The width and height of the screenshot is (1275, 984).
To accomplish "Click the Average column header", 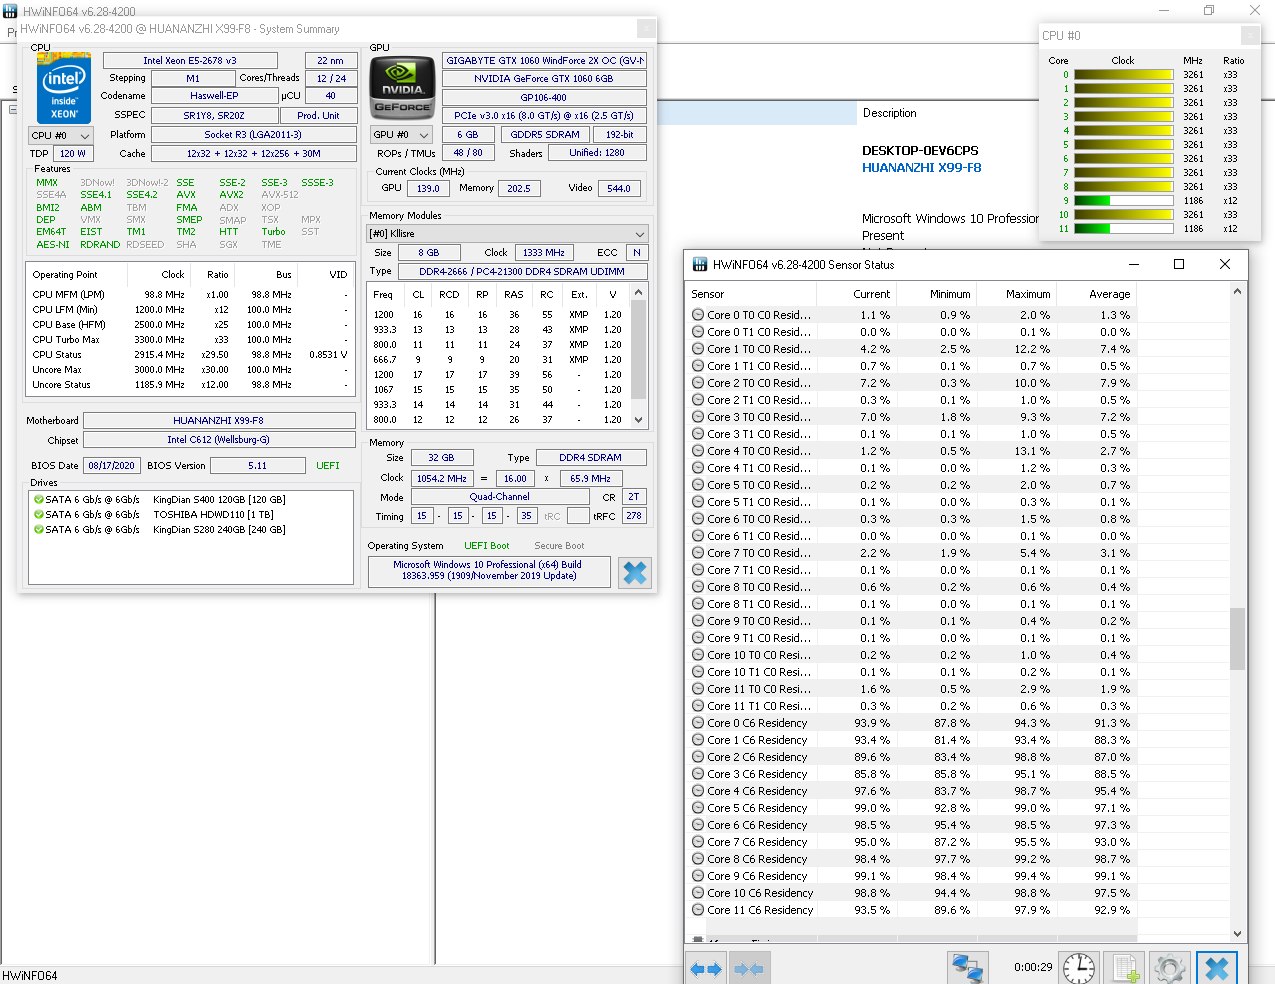I will coord(1096,294).
